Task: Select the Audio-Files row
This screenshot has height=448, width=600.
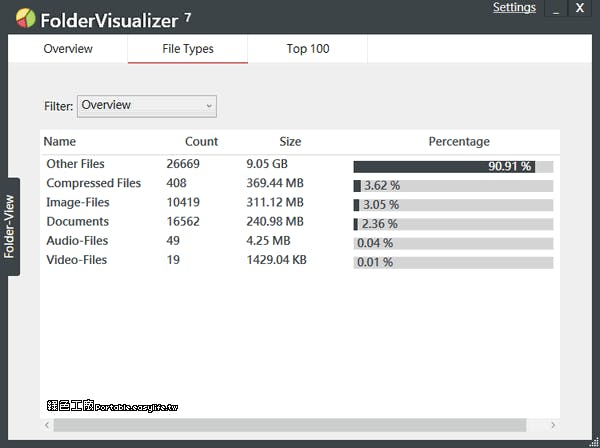Action: [300, 241]
